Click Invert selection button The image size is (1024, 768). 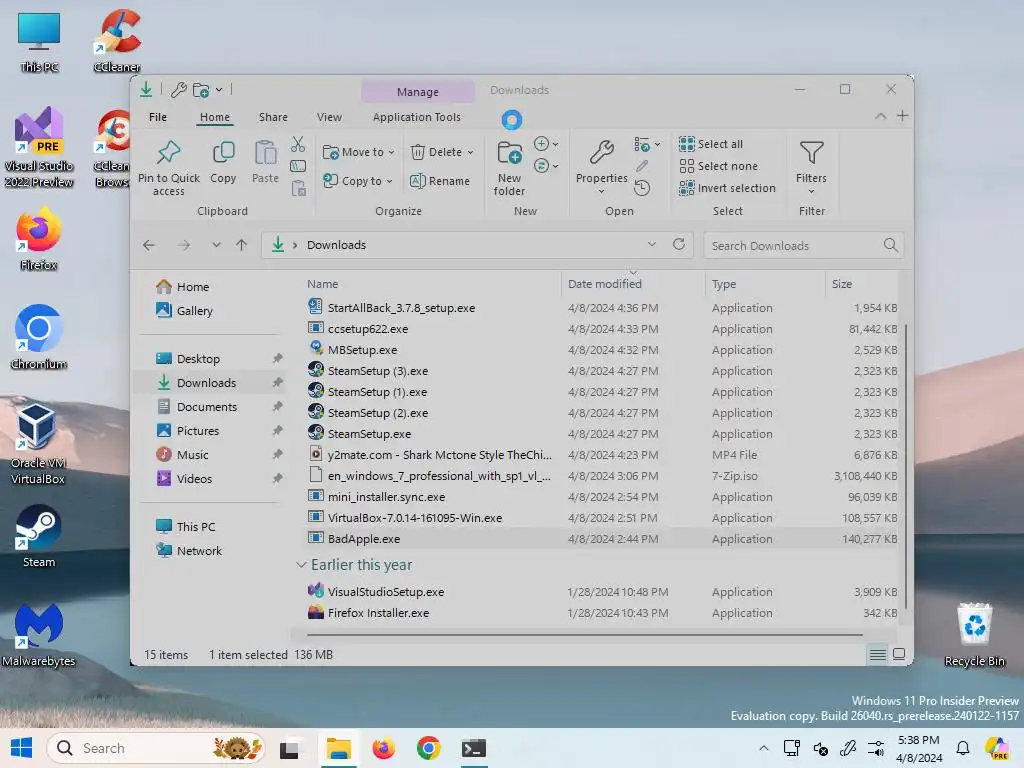[x=728, y=188]
